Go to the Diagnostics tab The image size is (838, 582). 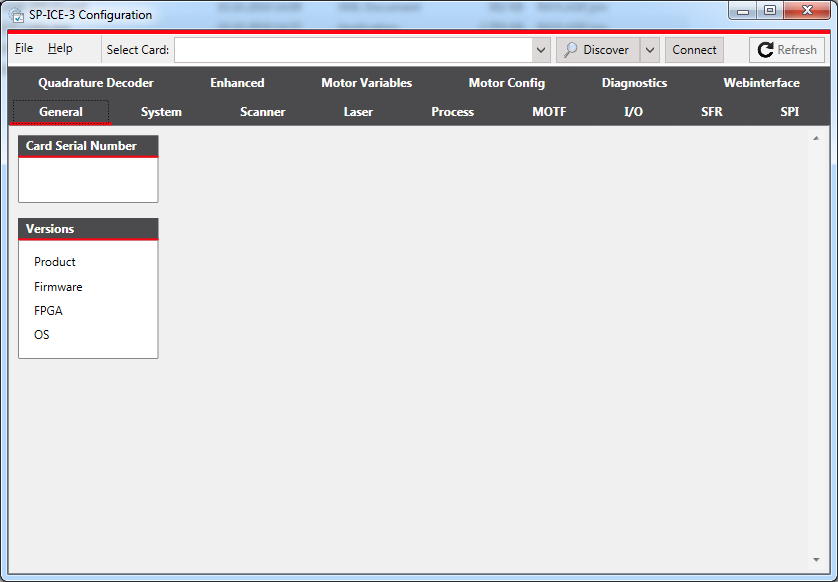click(x=634, y=83)
